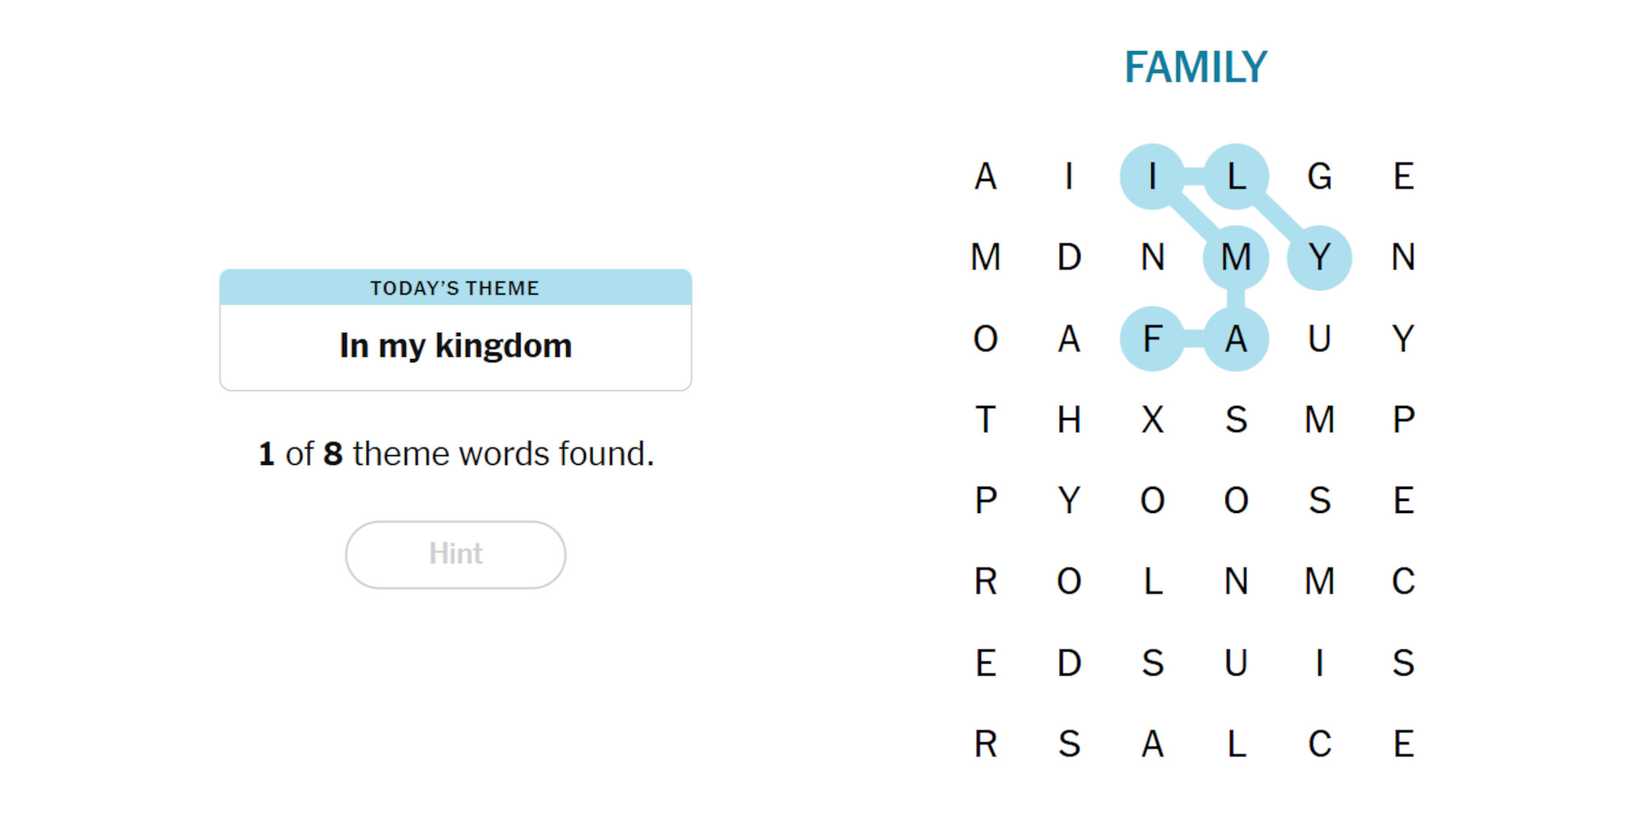Click the highlighted letter A
1650x825 pixels.
[x=1236, y=339]
